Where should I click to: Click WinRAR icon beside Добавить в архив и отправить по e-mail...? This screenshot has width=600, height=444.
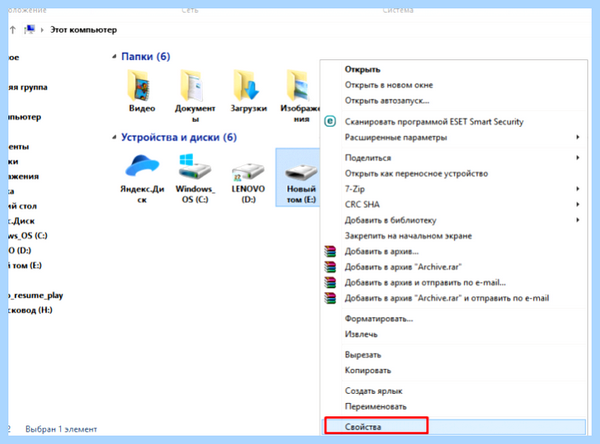330,282
